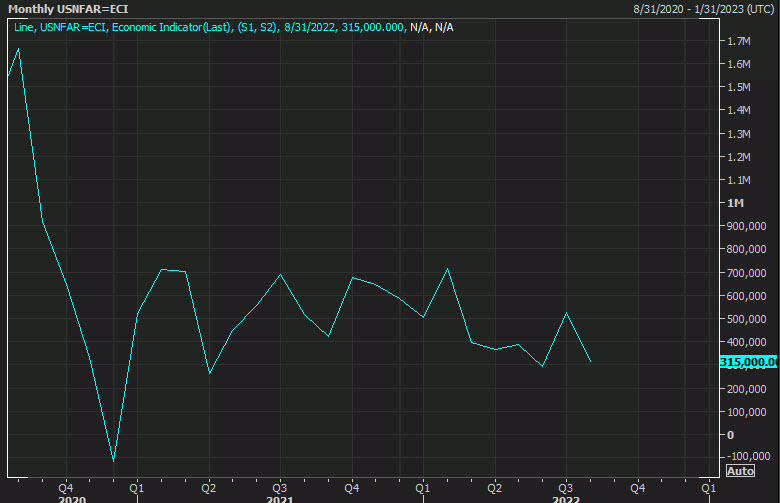This screenshot has height=503, width=780.
Task: Click the highlighted 315,000.00 price label
Action: [x=748, y=362]
